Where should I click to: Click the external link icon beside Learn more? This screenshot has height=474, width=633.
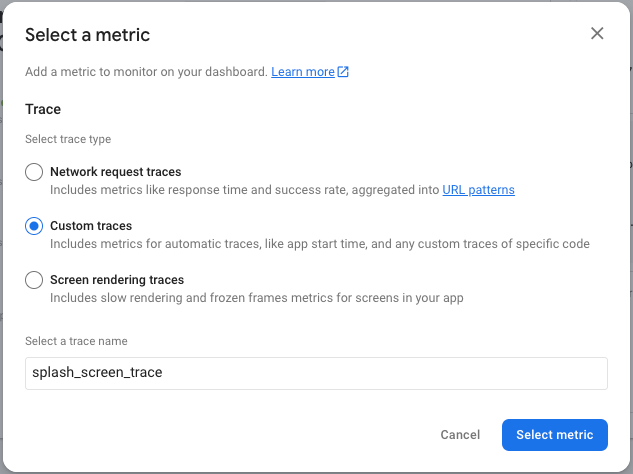tap(343, 72)
